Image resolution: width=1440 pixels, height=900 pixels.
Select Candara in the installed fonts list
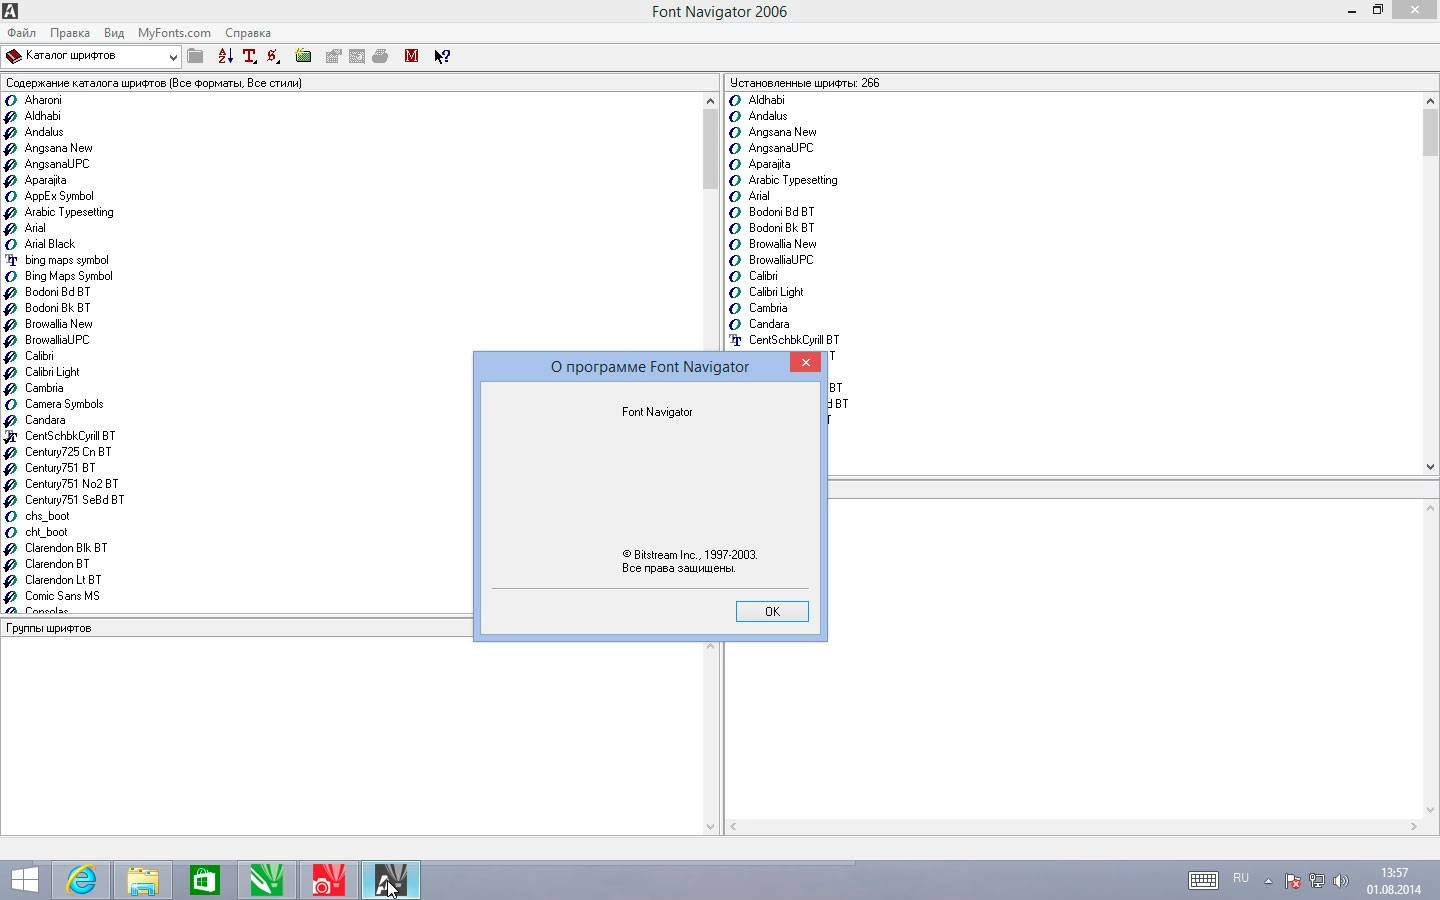coord(769,324)
